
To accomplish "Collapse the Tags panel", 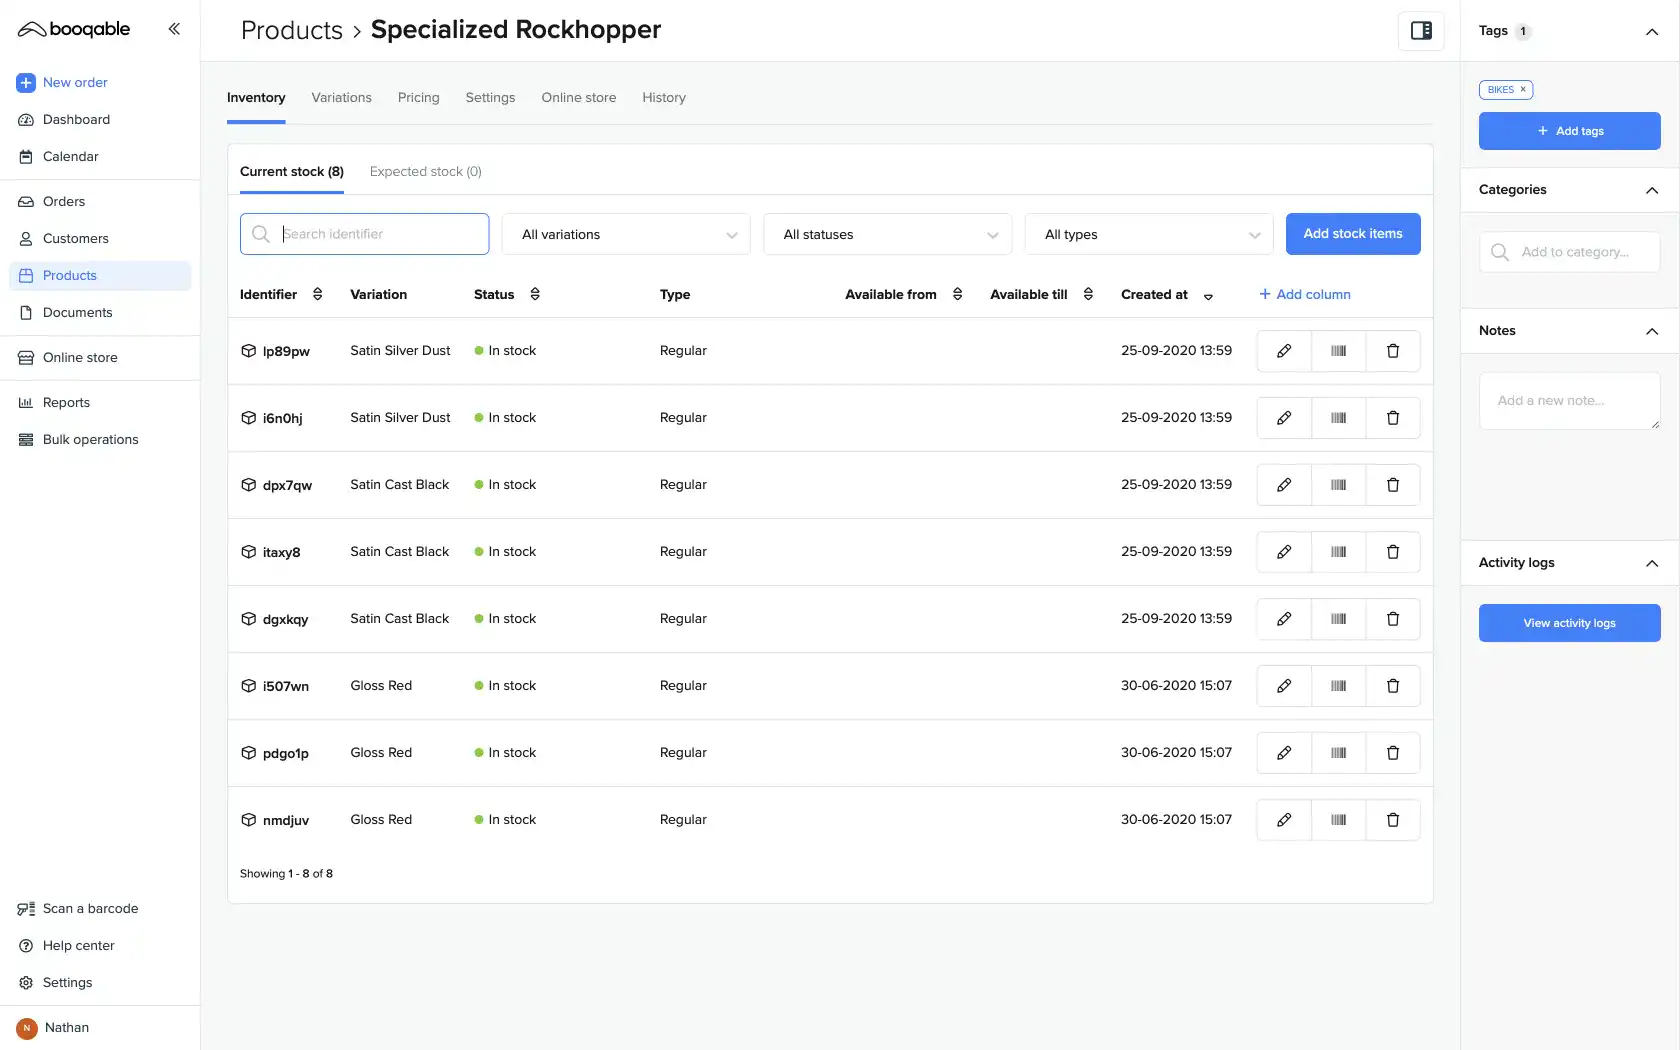I will 1652,31.
